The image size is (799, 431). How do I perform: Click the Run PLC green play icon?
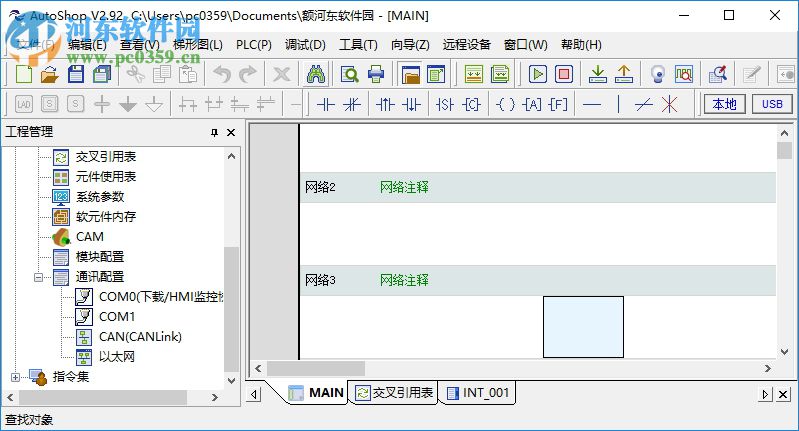(x=538, y=74)
